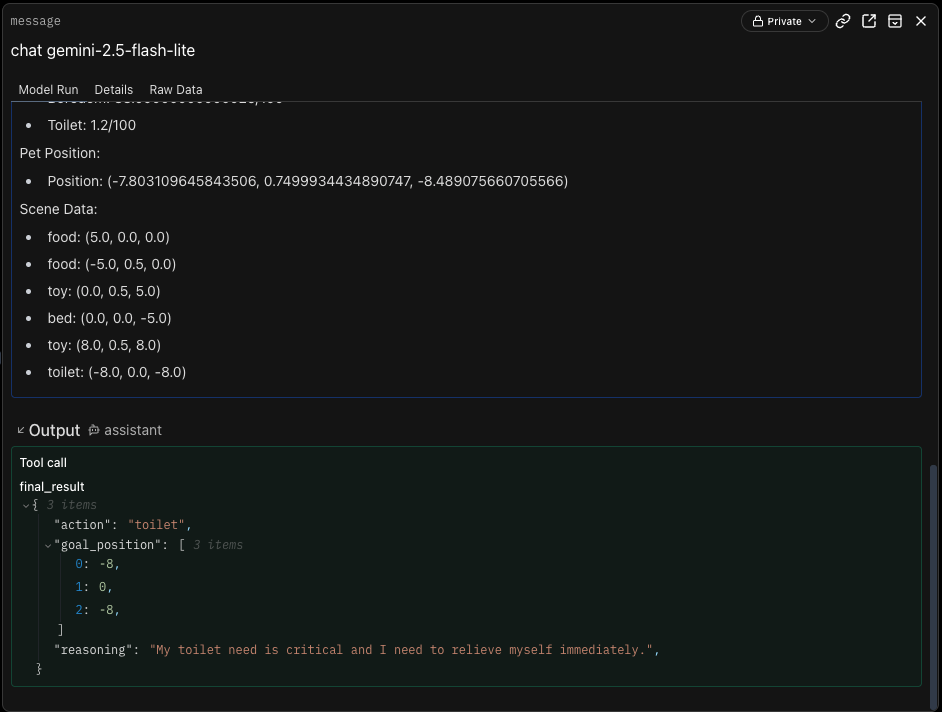Click the chat gemini-2.5-flash-lite title

tap(103, 50)
